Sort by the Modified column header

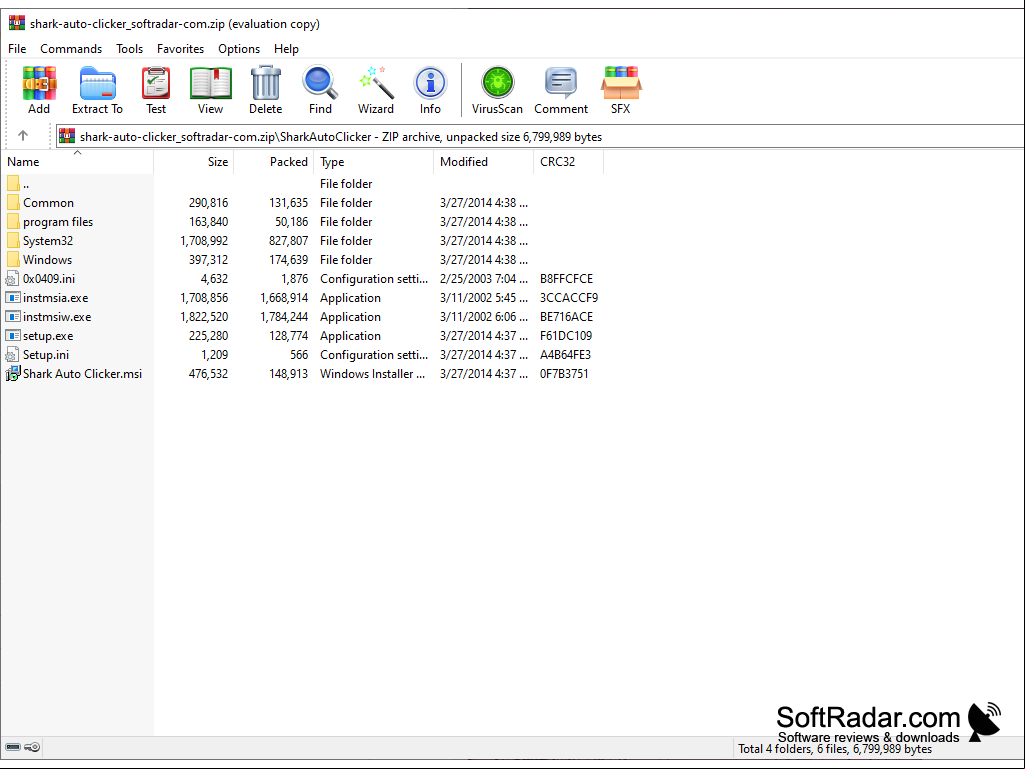coord(483,162)
